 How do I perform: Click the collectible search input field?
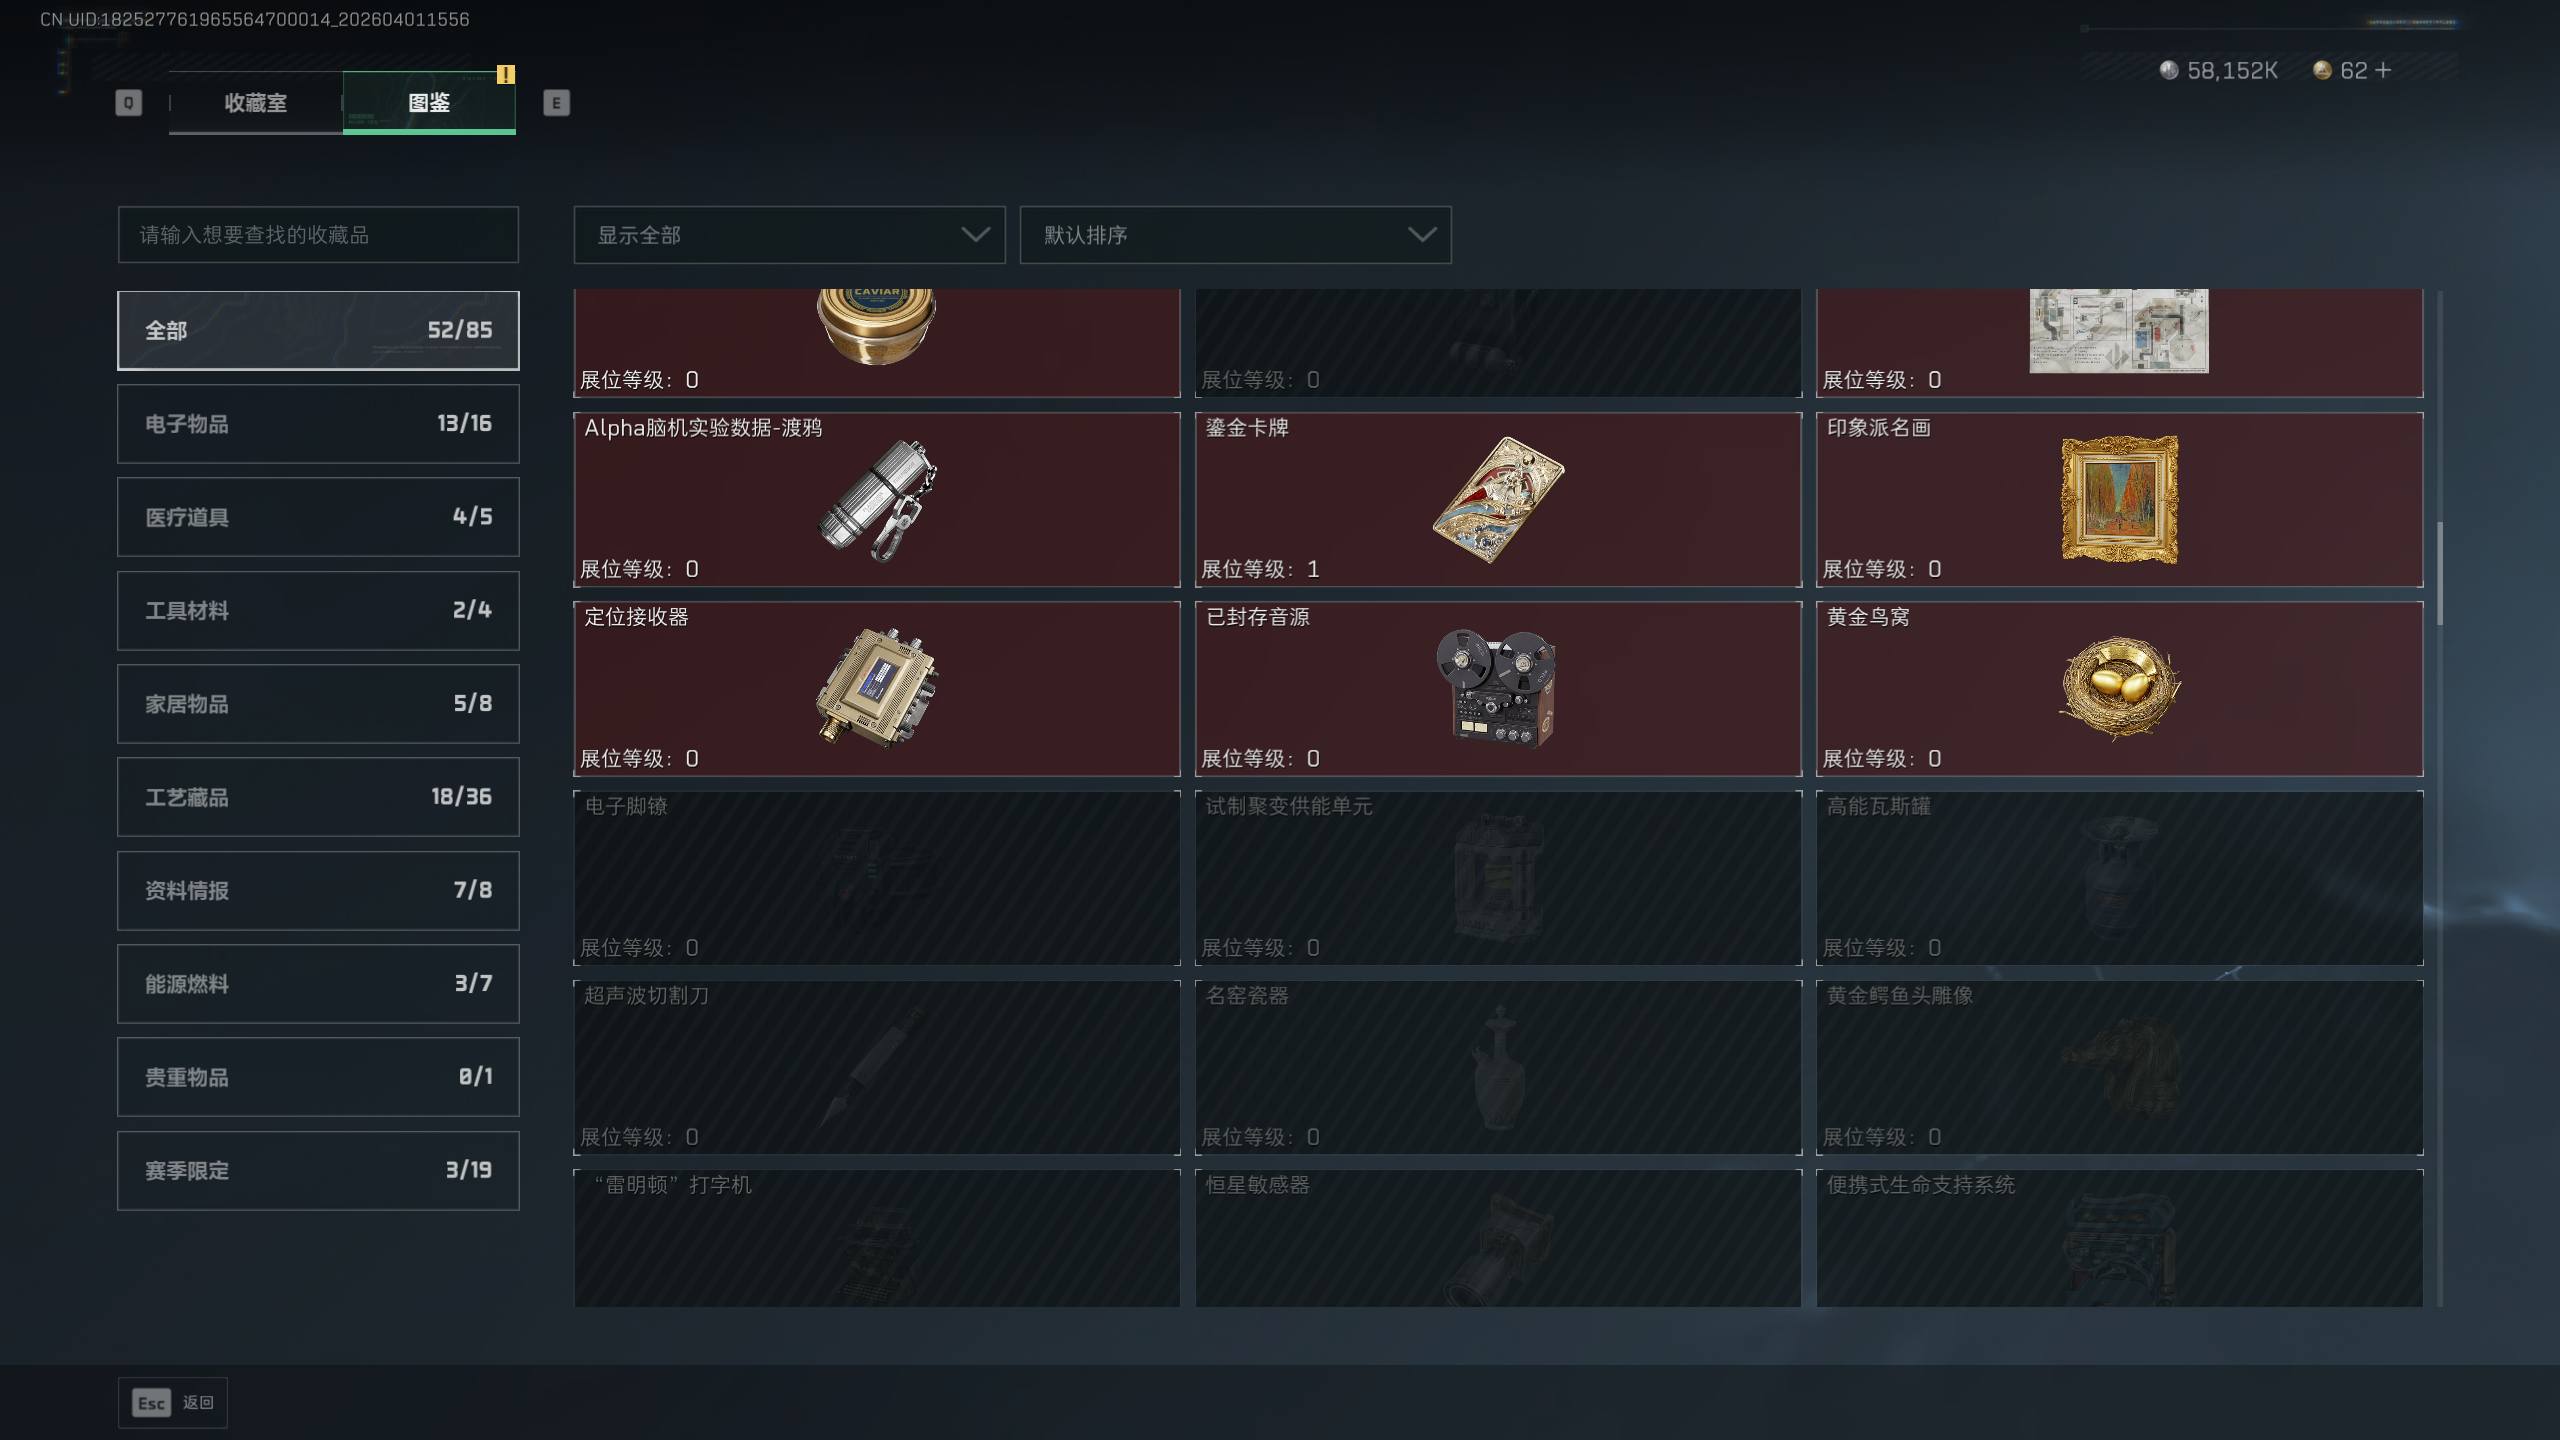coord(318,235)
